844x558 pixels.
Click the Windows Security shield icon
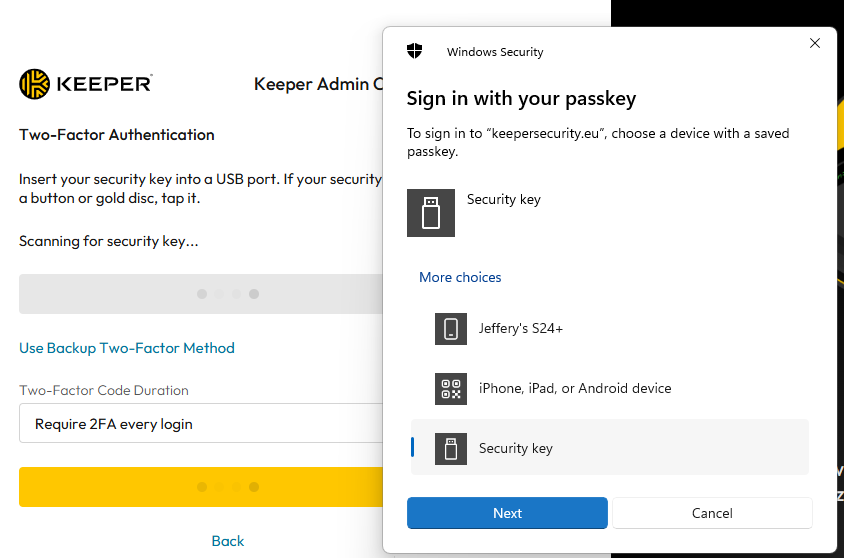click(414, 51)
